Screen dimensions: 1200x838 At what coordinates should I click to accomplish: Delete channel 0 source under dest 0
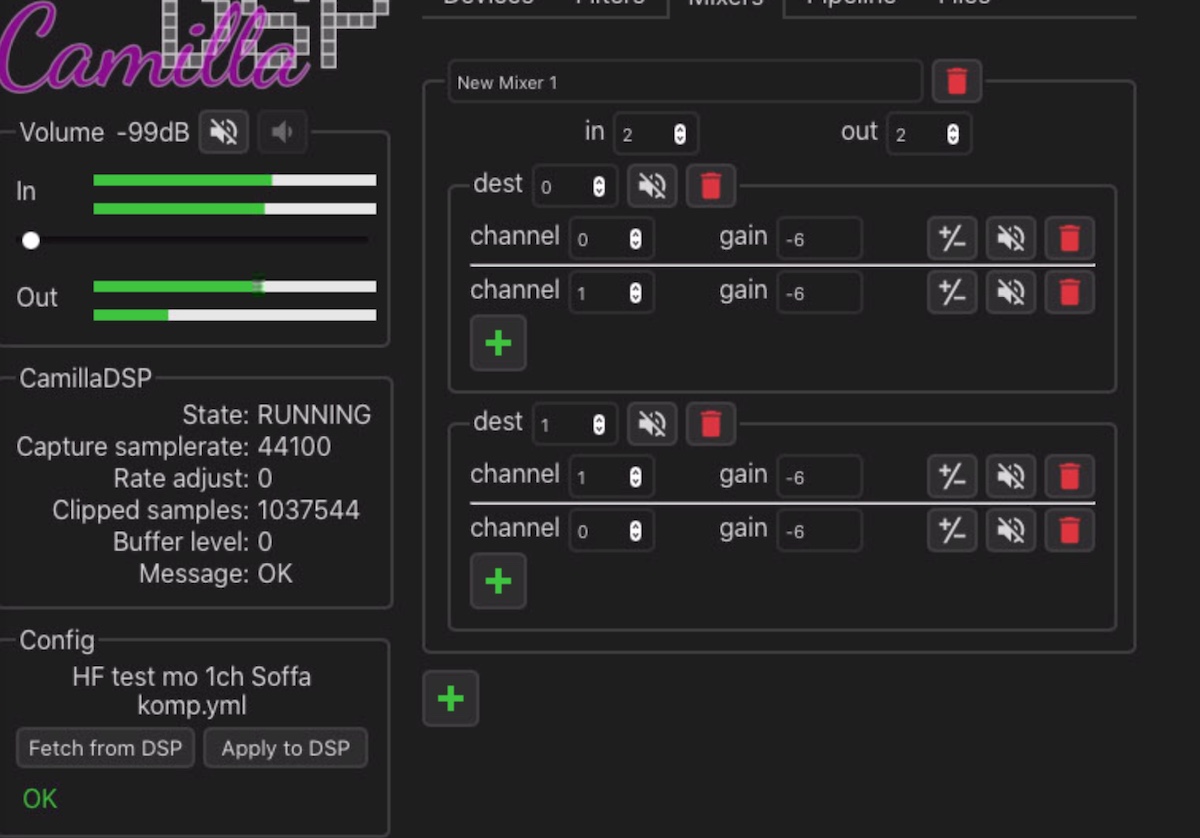click(x=1070, y=238)
